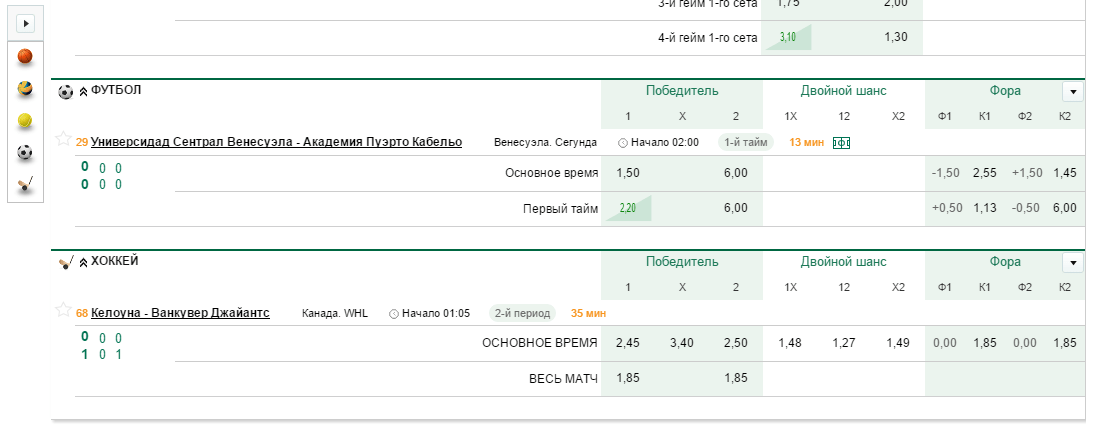Select the 2,20 odds for Первый тайм

pyautogui.click(x=628, y=208)
